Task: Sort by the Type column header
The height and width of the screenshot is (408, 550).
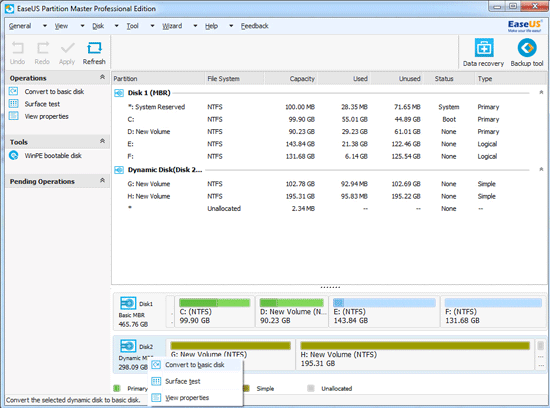Action: [510, 79]
